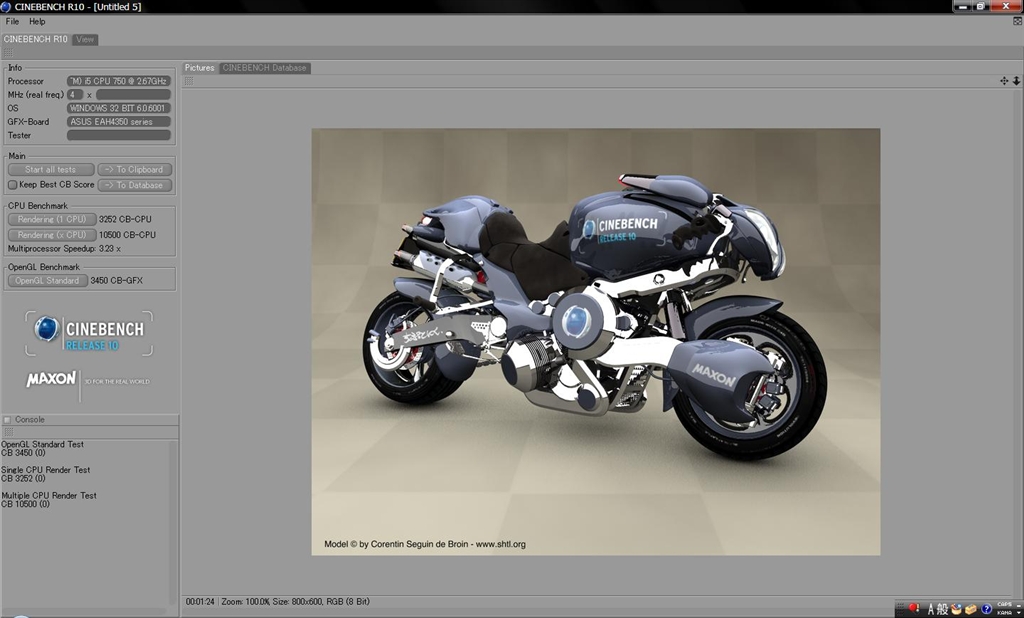Run the OpenGL Standard benchmark button
This screenshot has width=1024, height=618.
(47, 281)
